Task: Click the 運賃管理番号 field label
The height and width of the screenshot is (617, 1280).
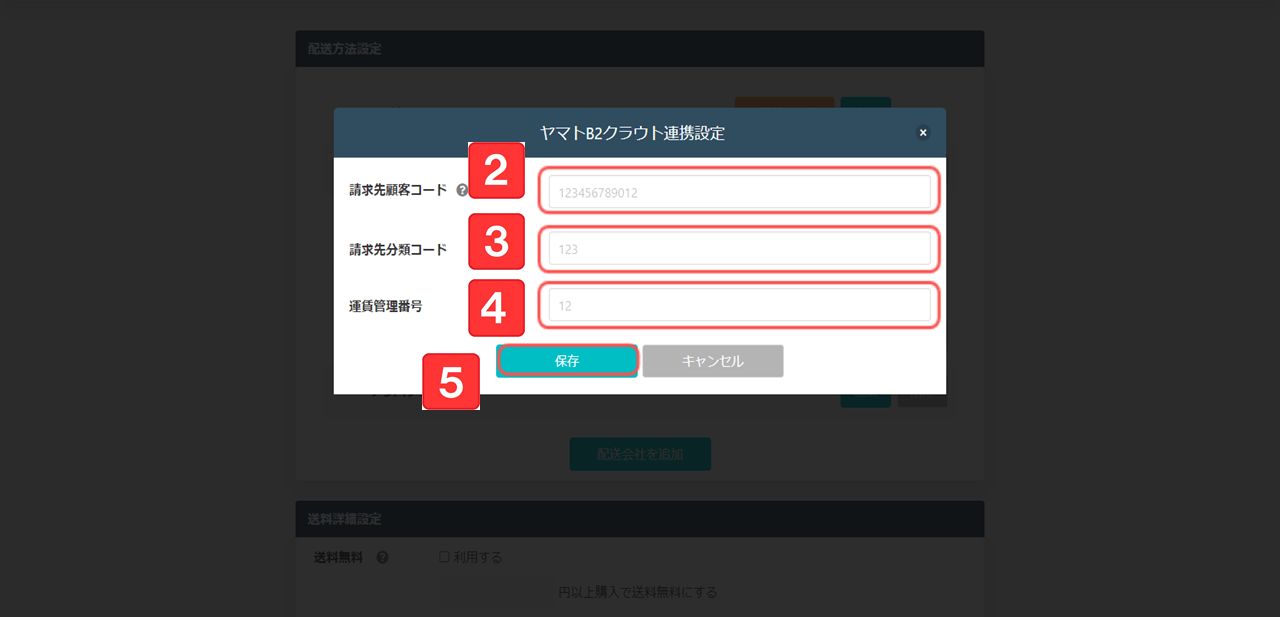Action: [385, 306]
